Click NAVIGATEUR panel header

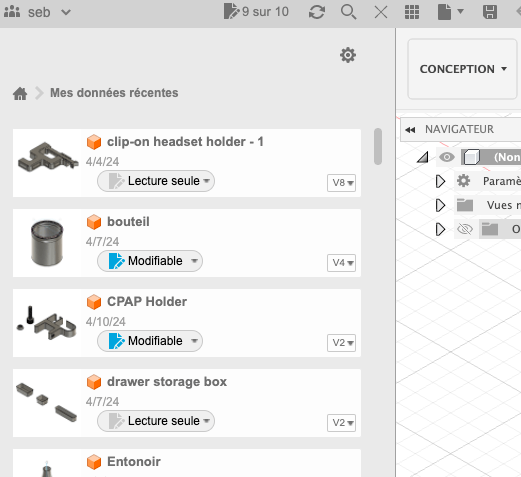point(460,129)
